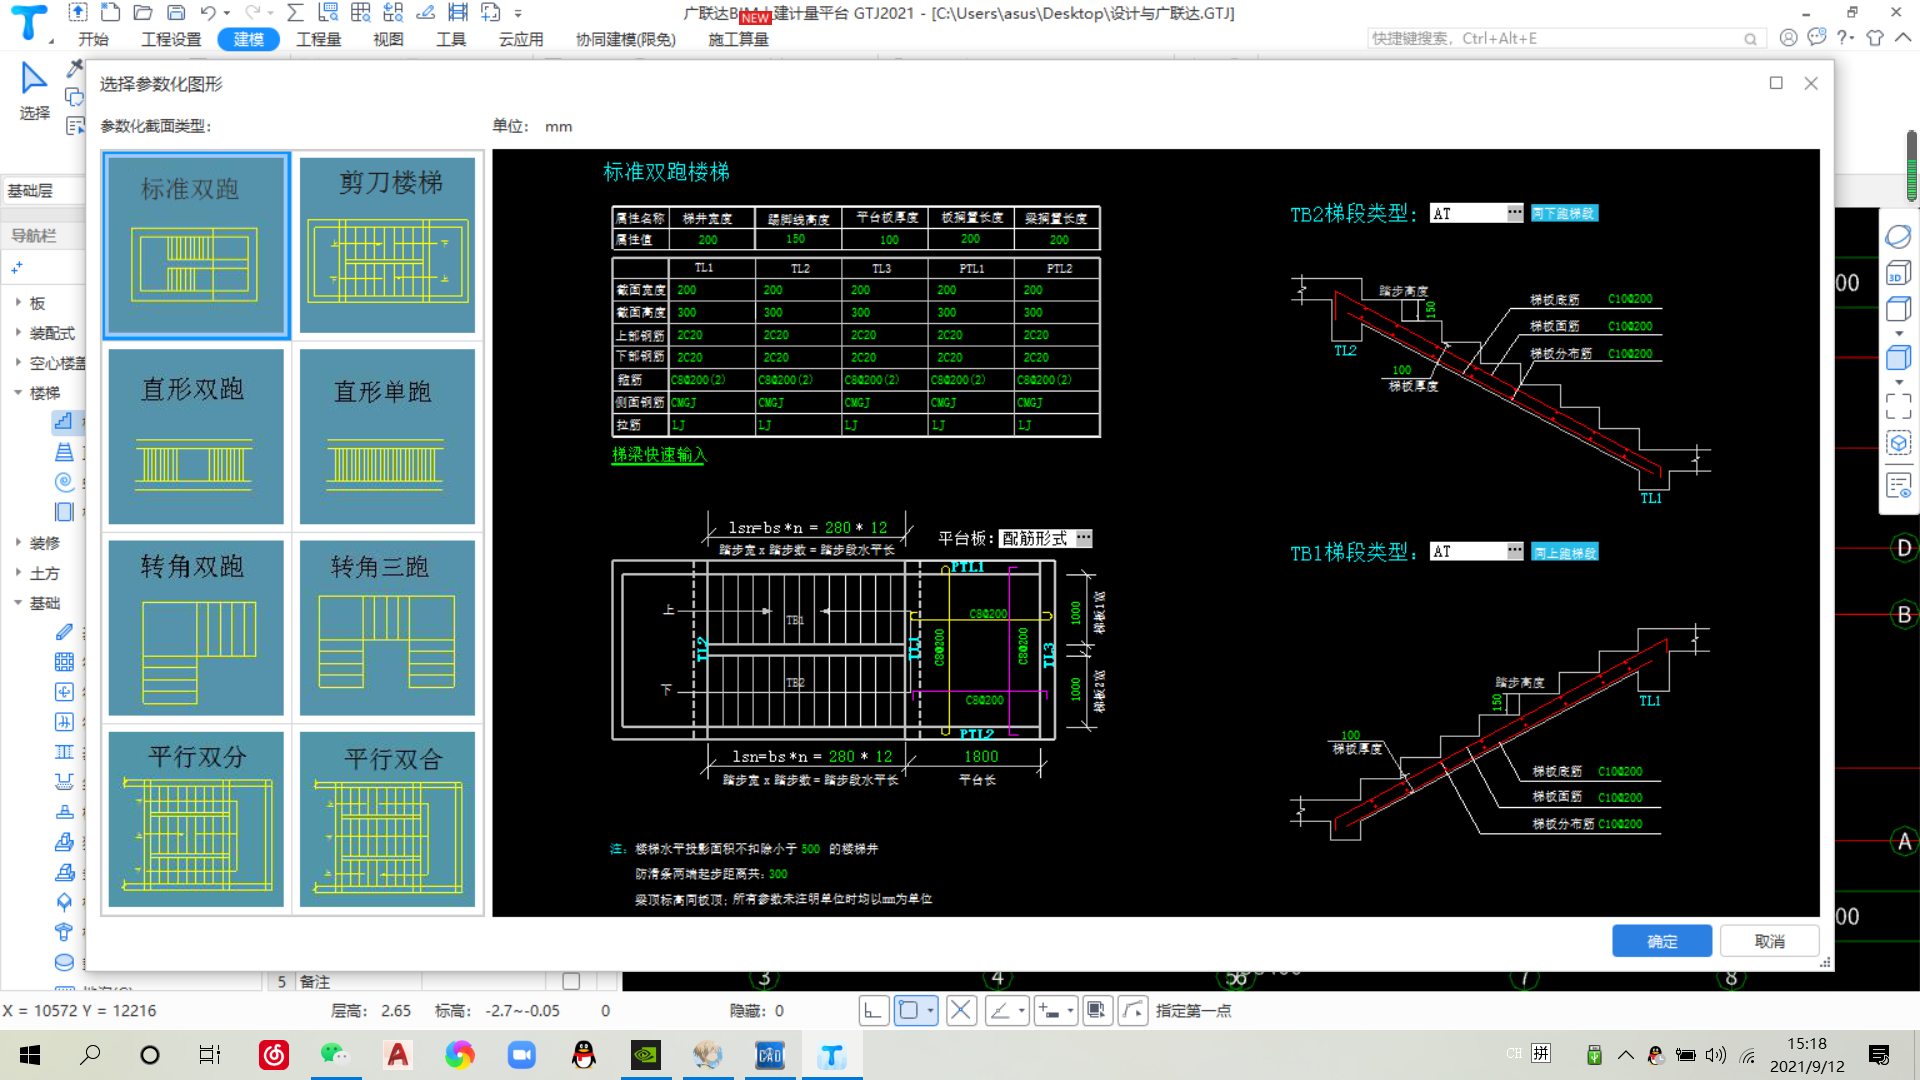The image size is (1920, 1080).
Task: Click the 梯井宽度 value 200
Action: pos(707,239)
